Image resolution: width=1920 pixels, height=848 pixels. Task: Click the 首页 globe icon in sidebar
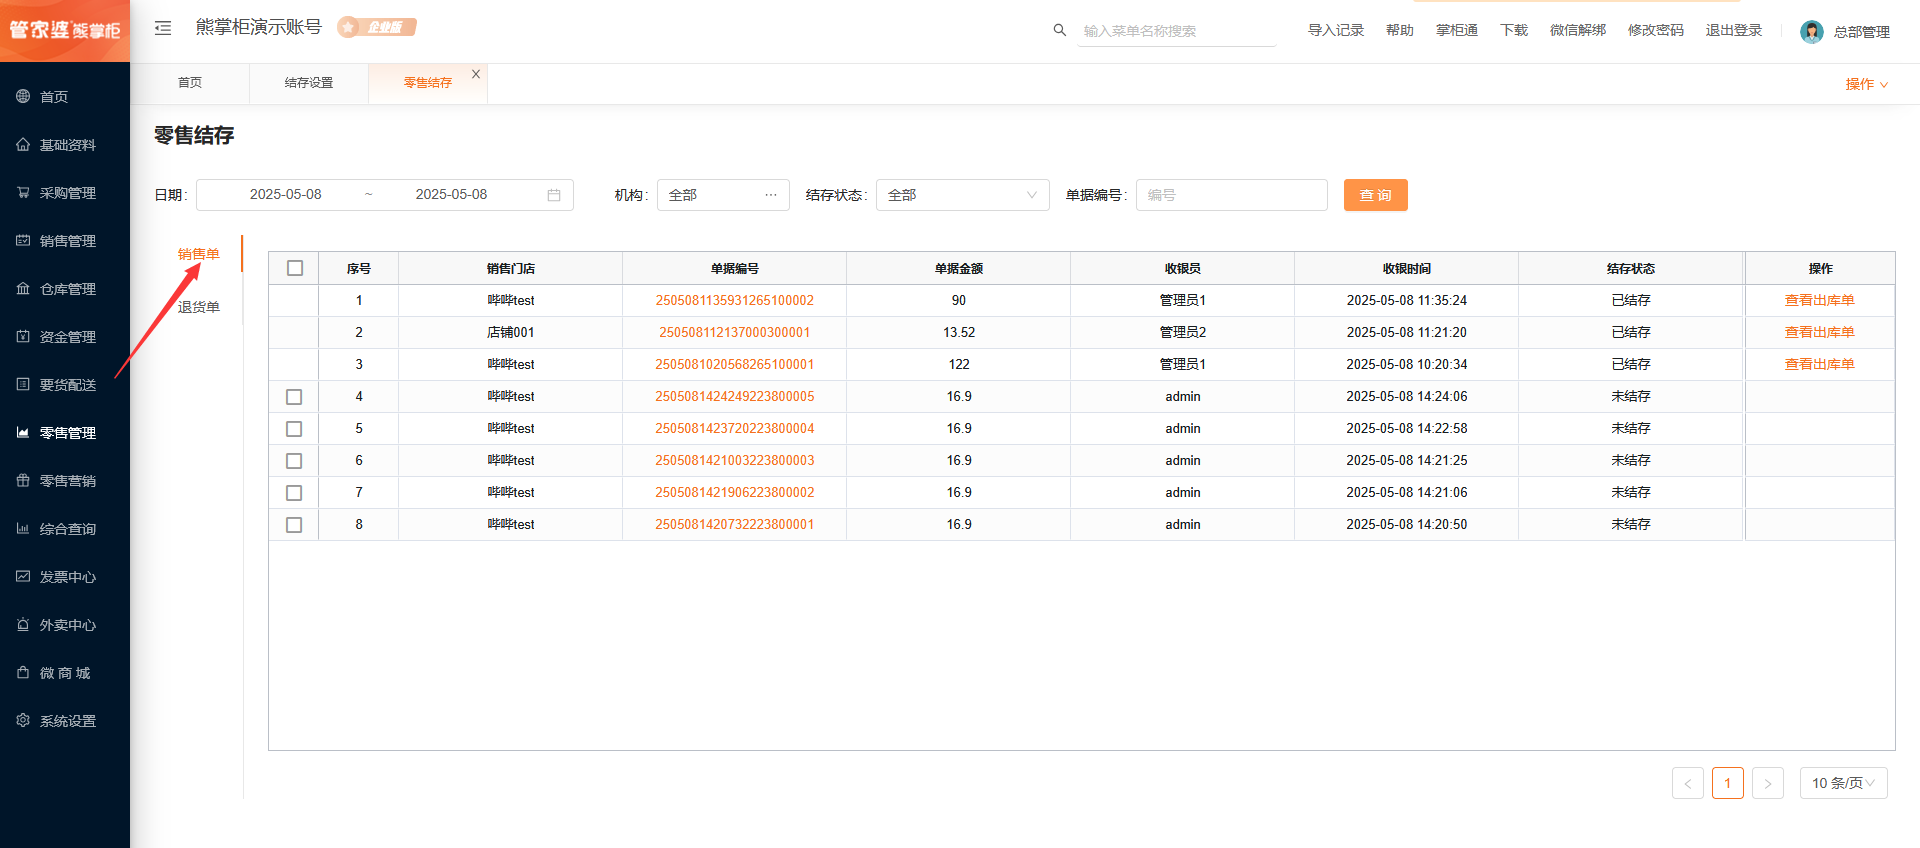[23, 96]
